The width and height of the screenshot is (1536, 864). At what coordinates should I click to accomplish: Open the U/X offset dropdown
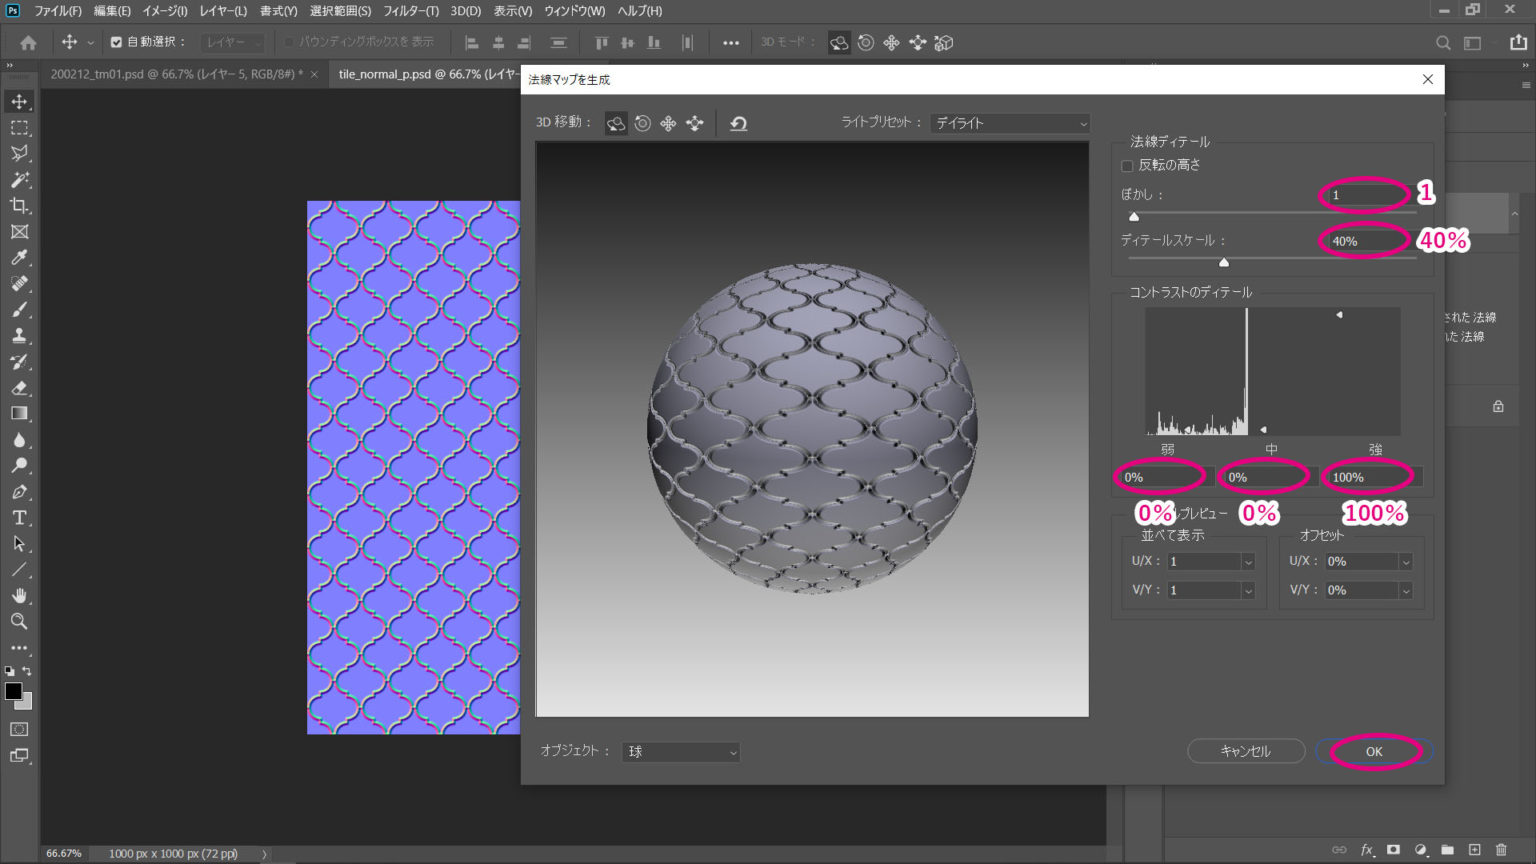click(x=1406, y=561)
